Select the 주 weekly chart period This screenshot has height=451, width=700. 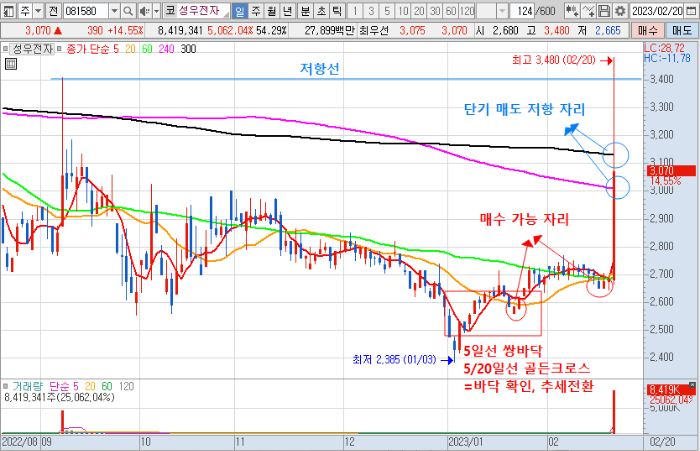[x=256, y=11]
